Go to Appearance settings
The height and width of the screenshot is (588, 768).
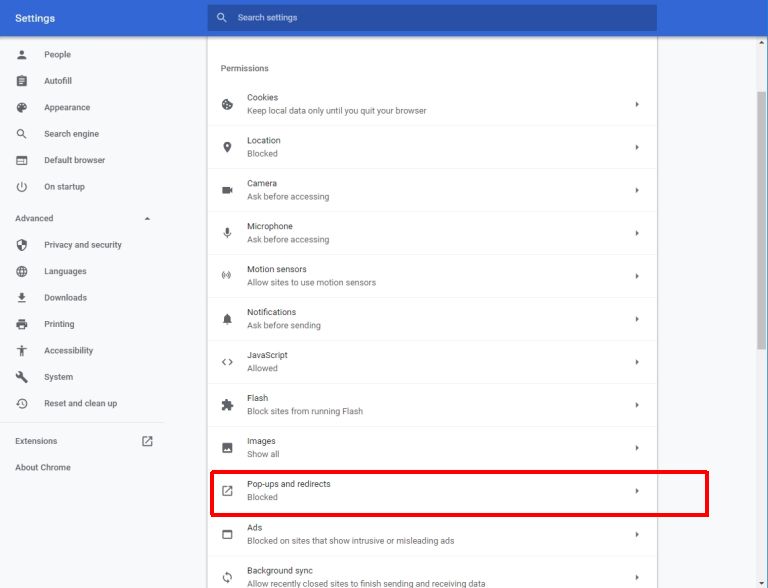[67, 107]
